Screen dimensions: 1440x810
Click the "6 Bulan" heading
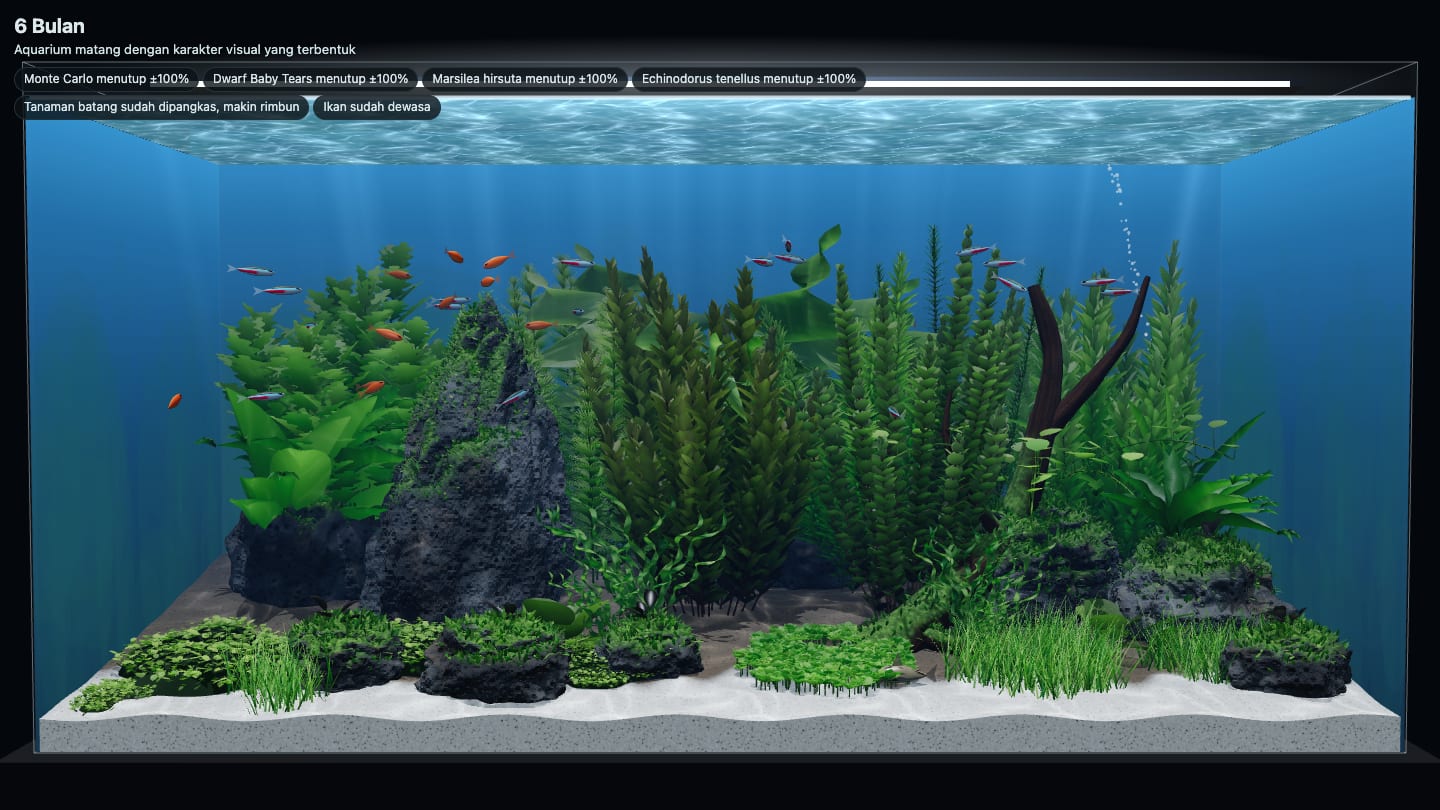point(49,26)
